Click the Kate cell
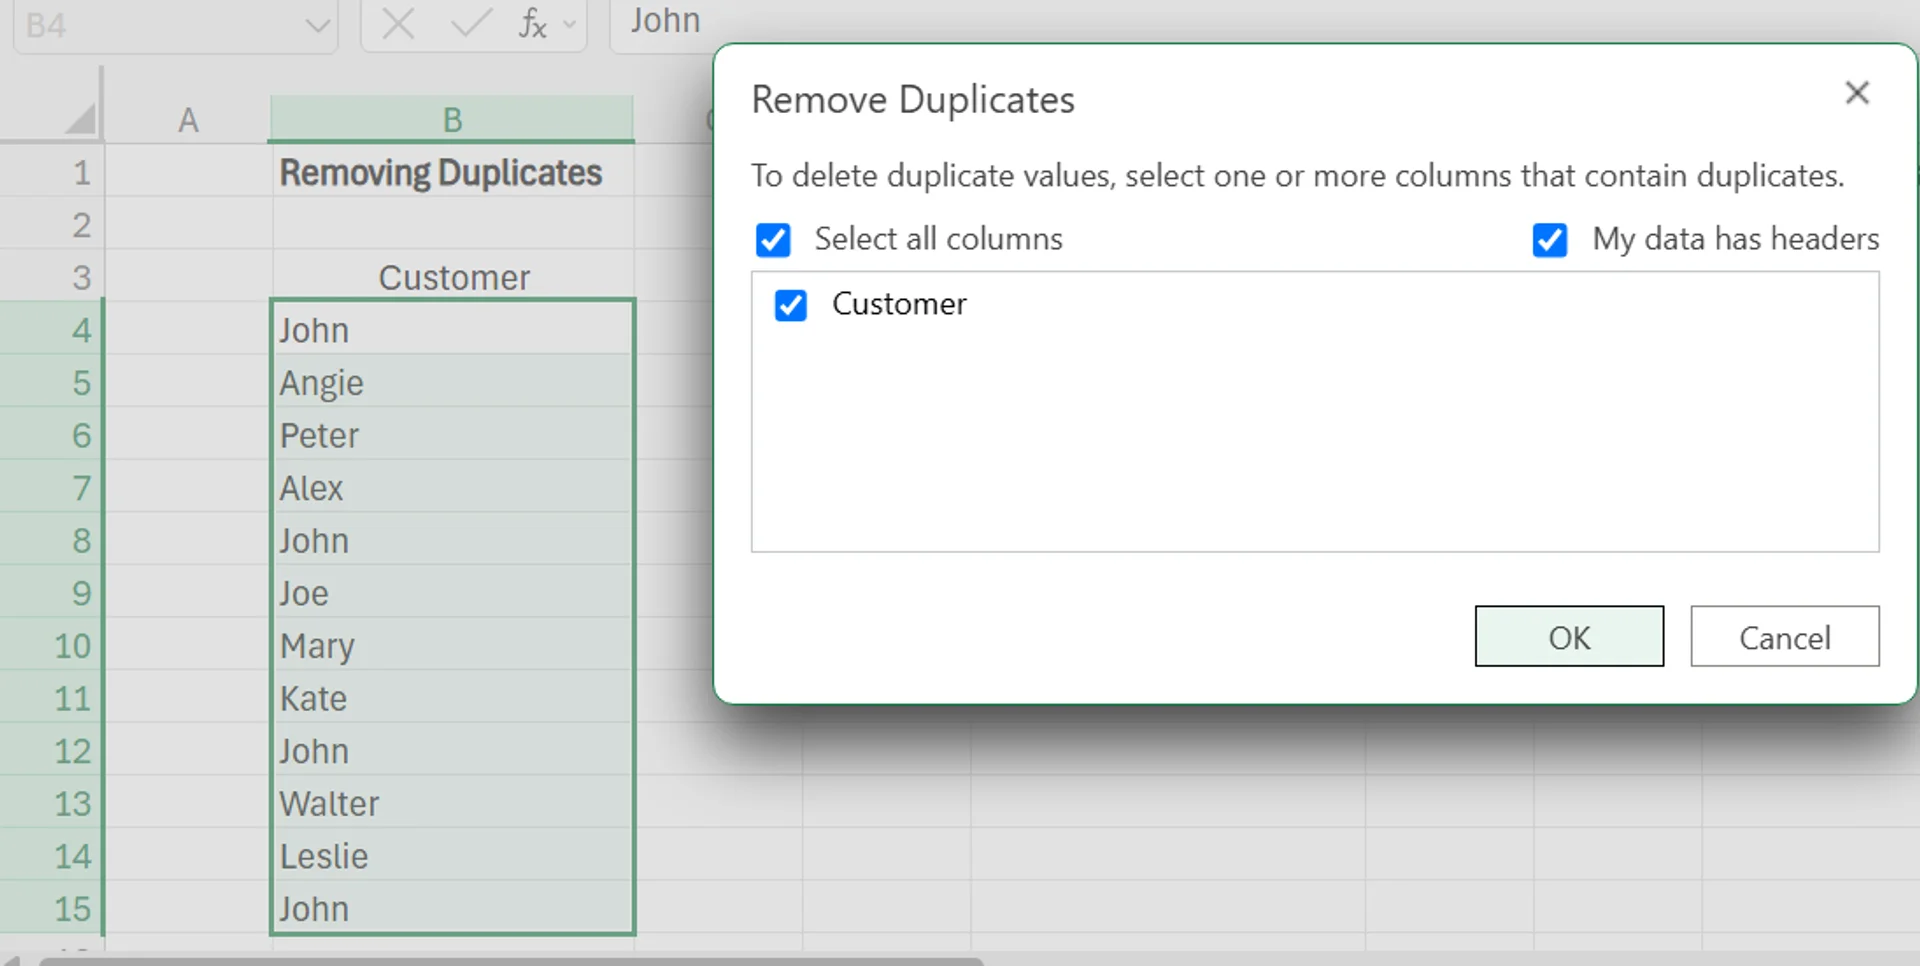 pos(452,698)
